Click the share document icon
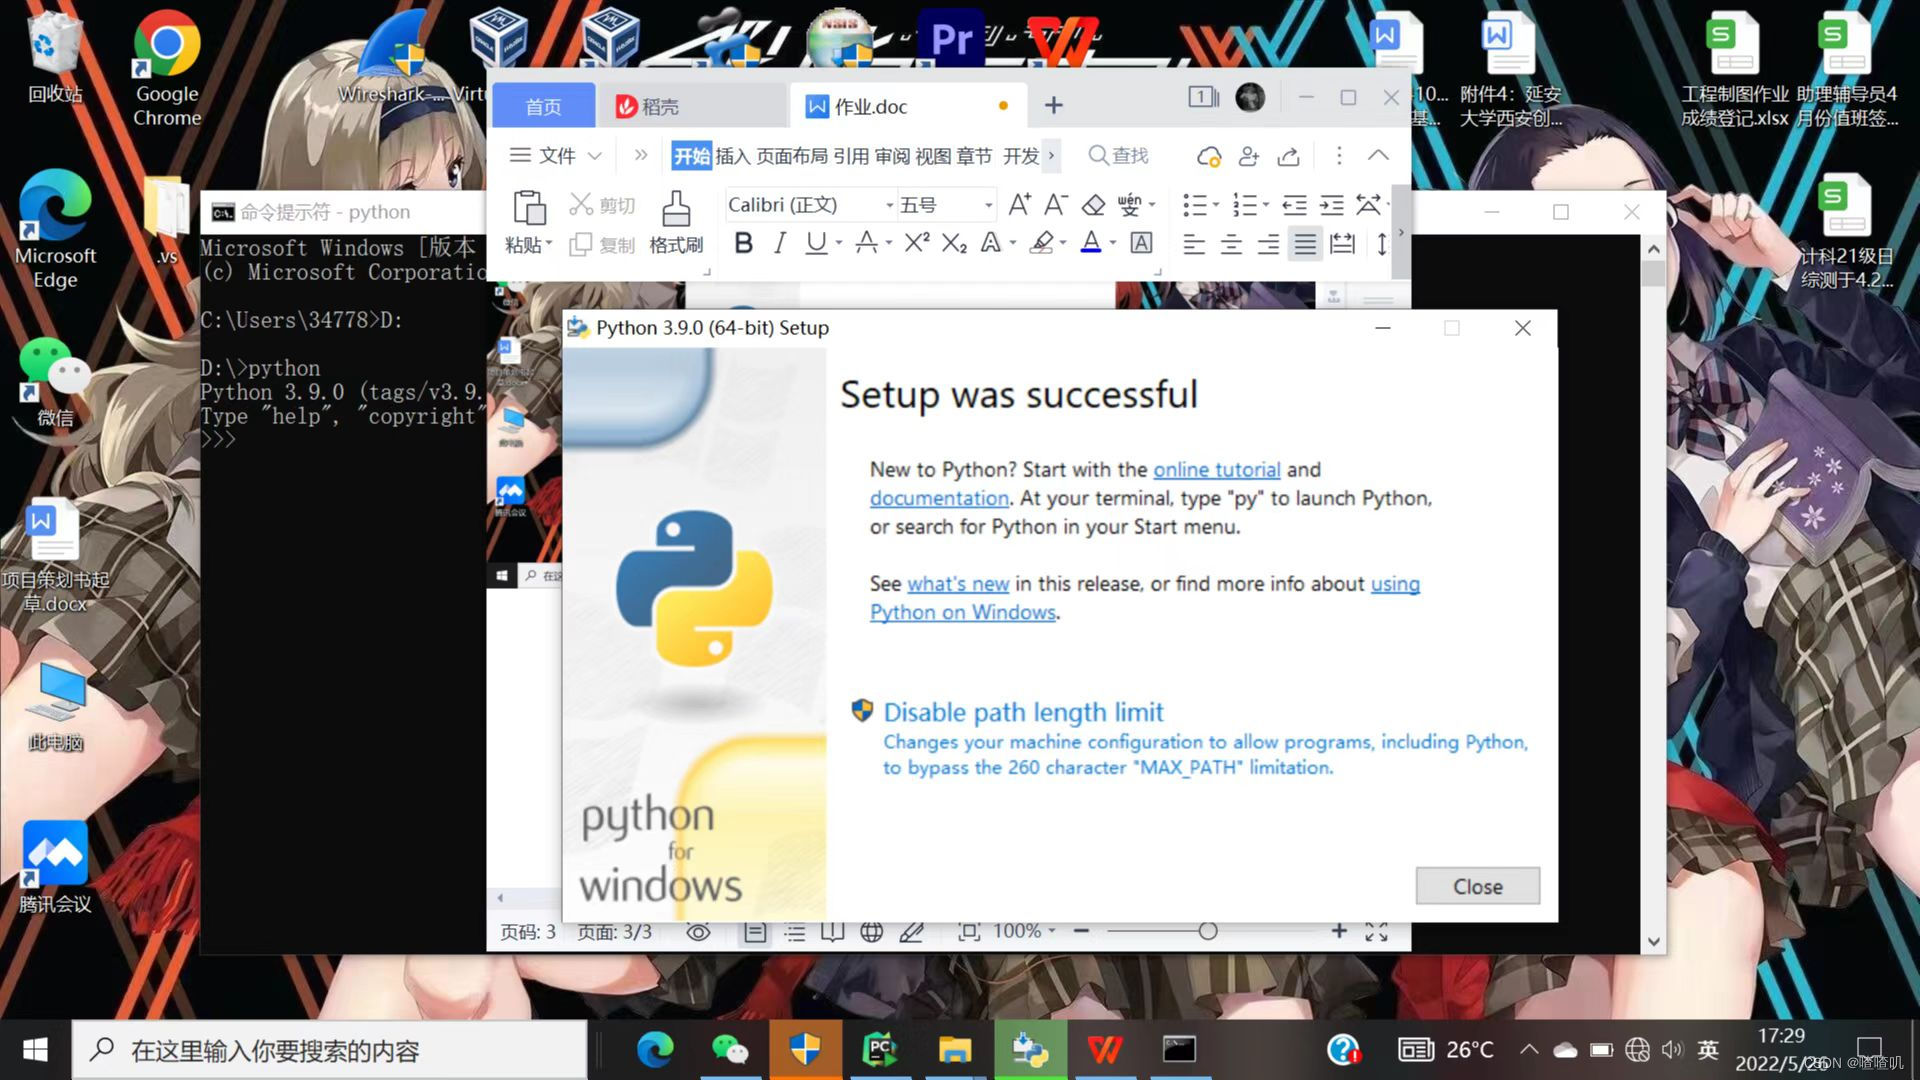Image resolution: width=1920 pixels, height=1080 pixels. (1288, 156)
